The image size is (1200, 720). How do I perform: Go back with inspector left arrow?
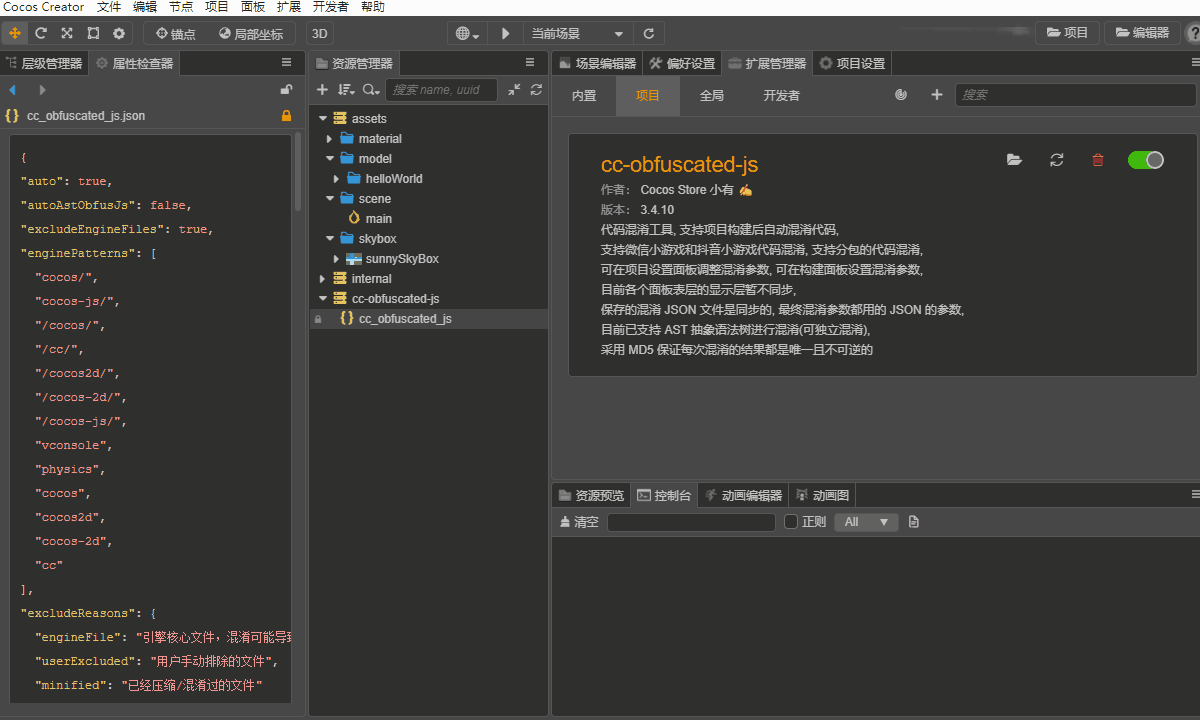[13, 90]
